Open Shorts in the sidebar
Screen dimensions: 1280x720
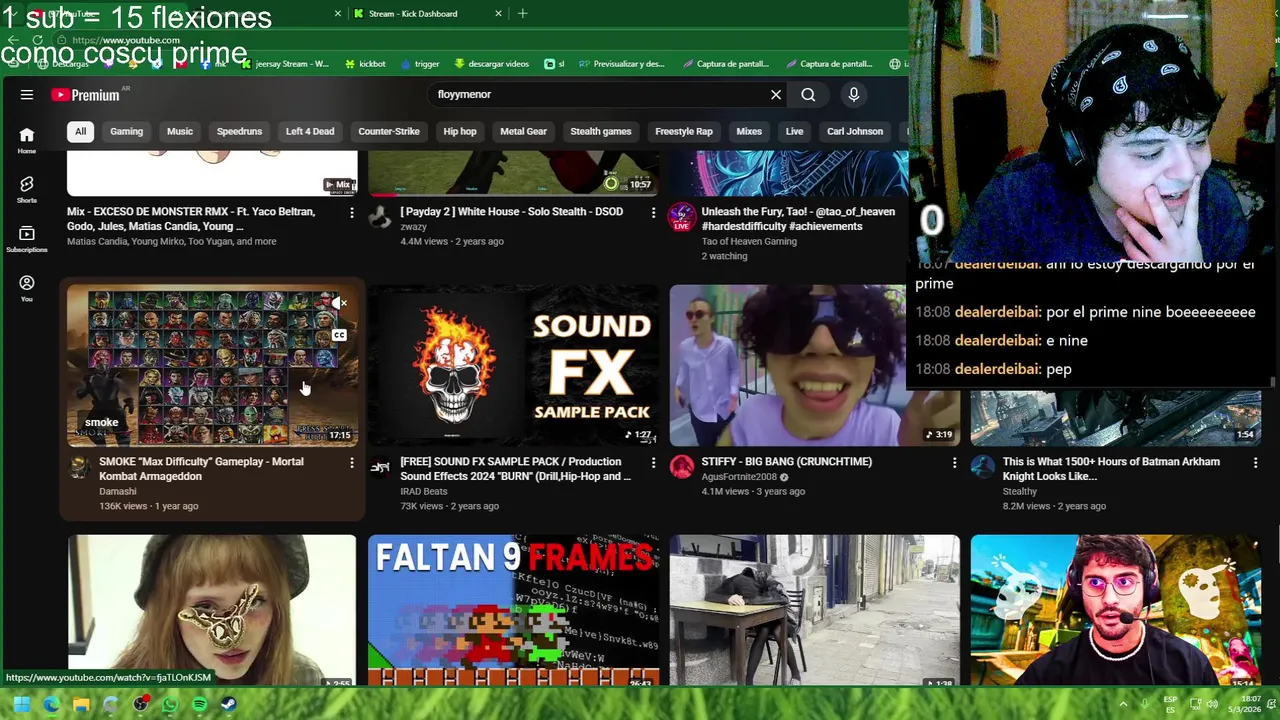27,189
